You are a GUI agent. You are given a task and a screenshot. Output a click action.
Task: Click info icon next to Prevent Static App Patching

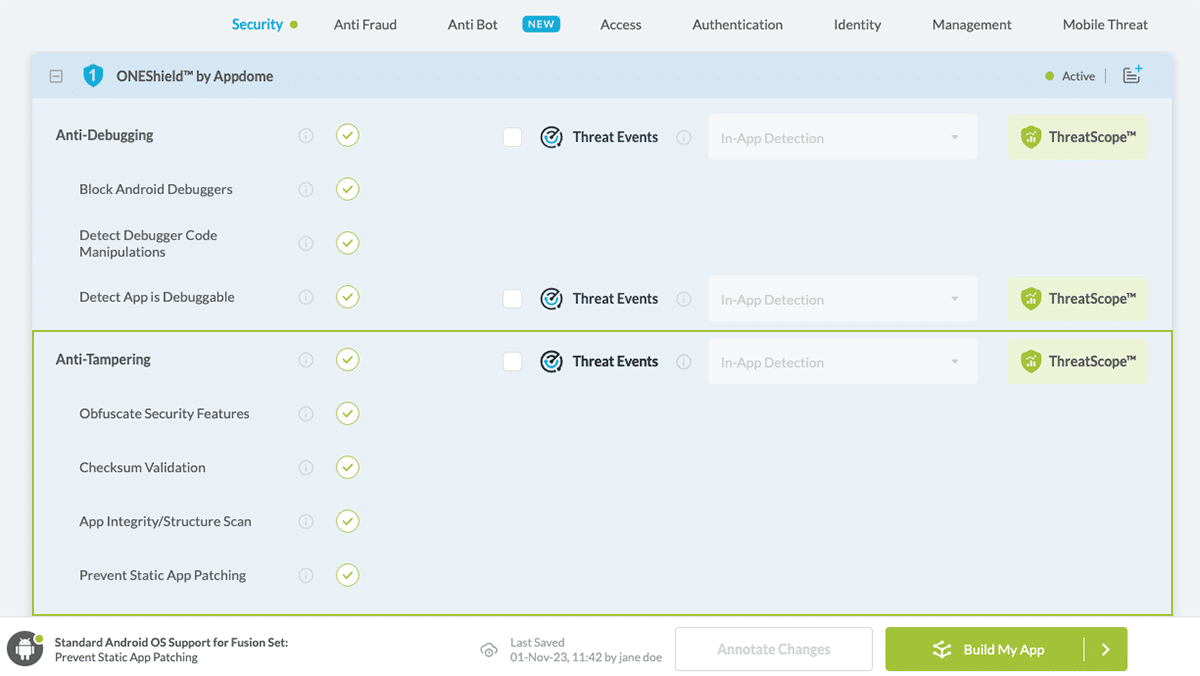[306, 576]
